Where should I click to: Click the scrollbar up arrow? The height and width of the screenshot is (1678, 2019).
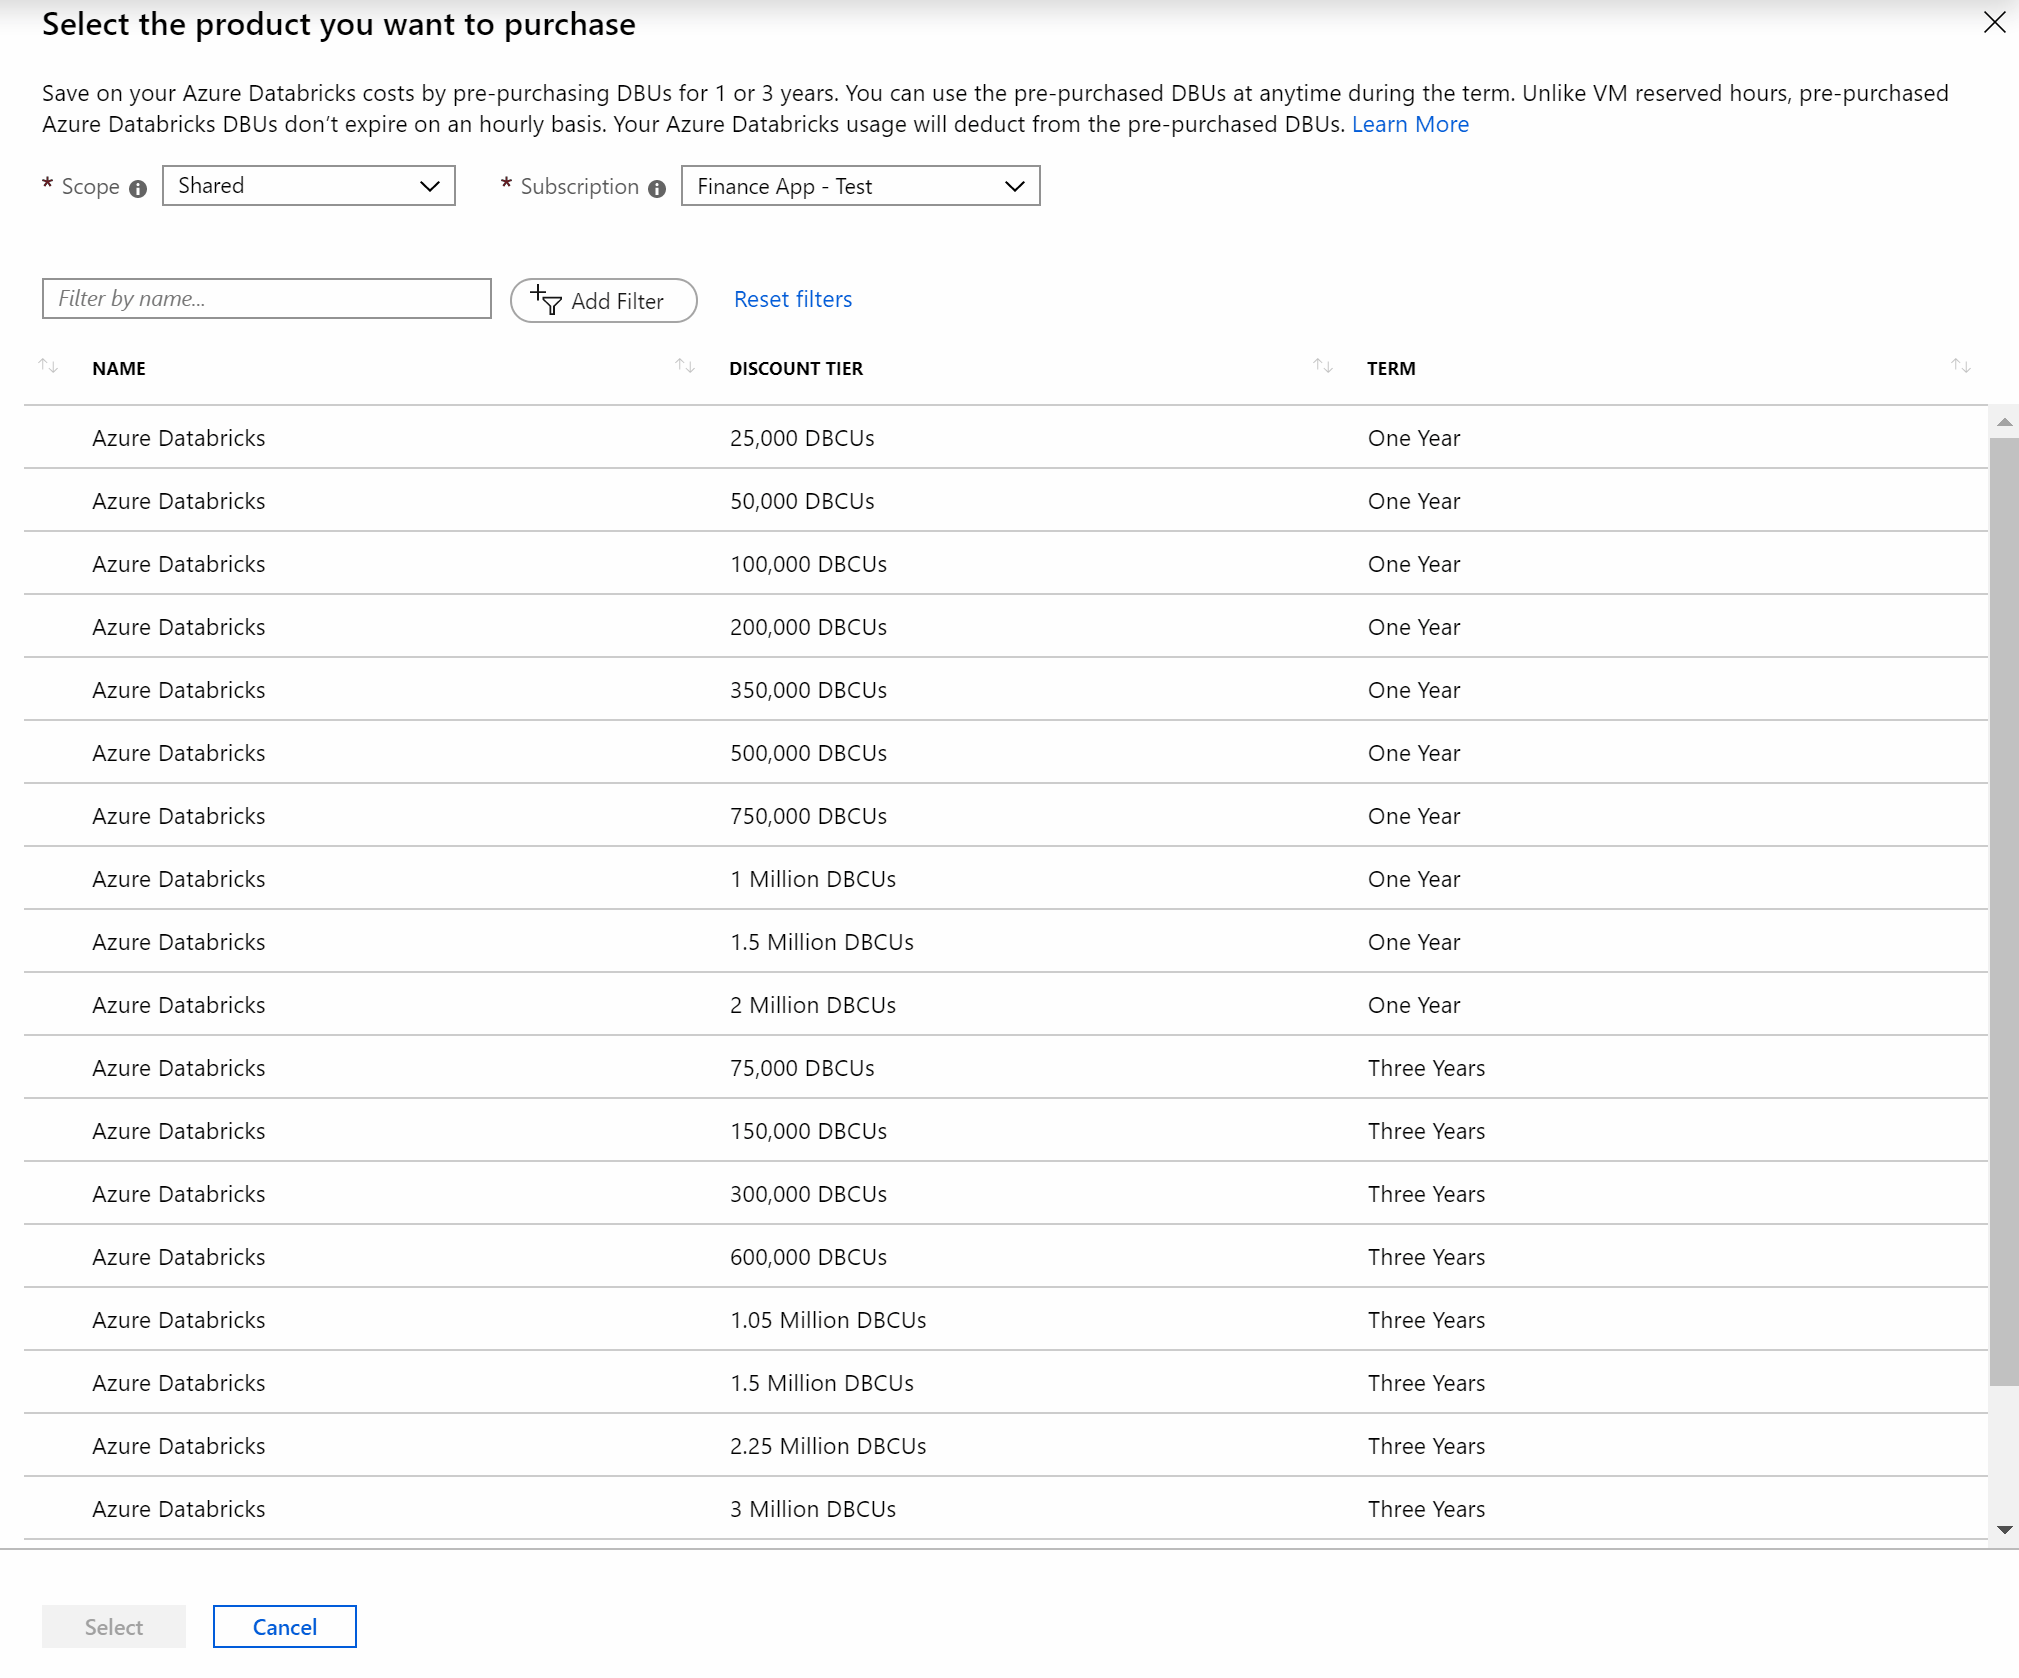(x=2004, y=422)
